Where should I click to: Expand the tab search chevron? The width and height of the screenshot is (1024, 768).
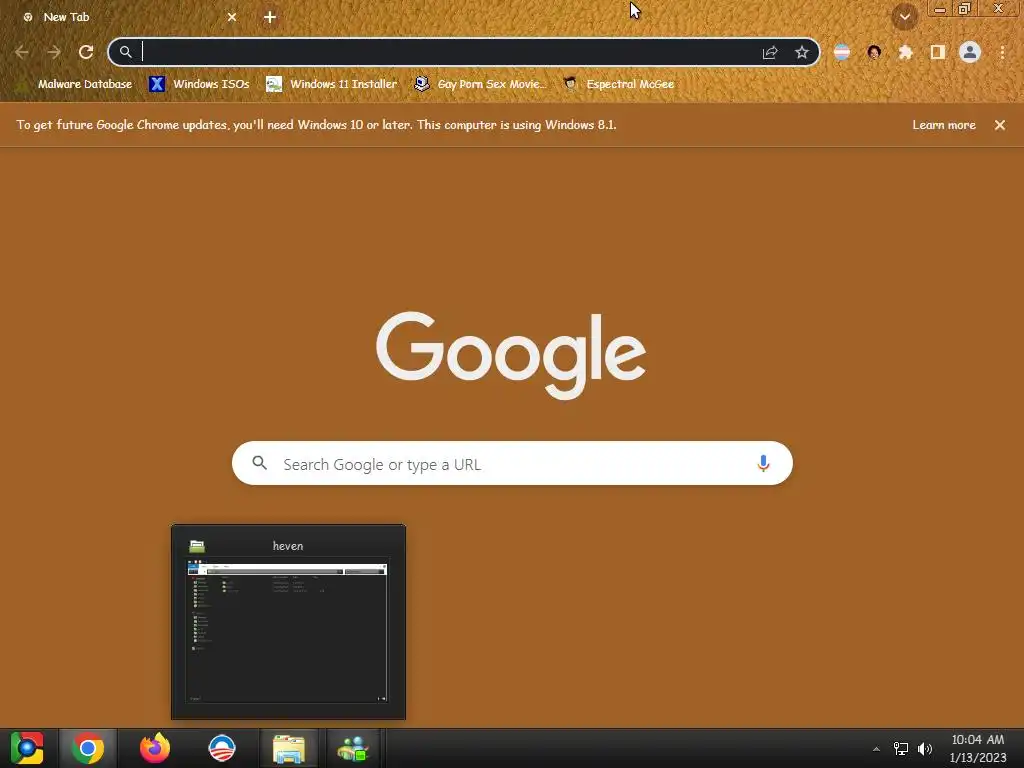pyautogui.click(x=905, y=17)
